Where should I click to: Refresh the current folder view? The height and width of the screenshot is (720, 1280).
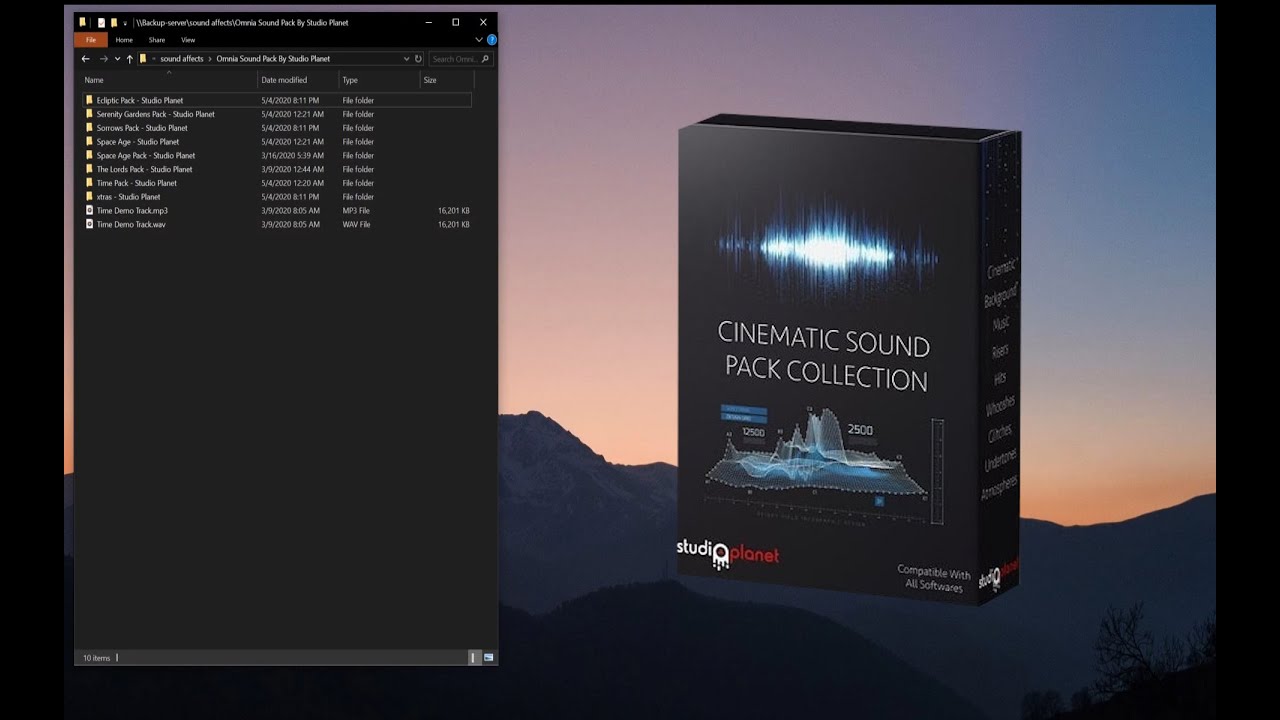(418, 59)
